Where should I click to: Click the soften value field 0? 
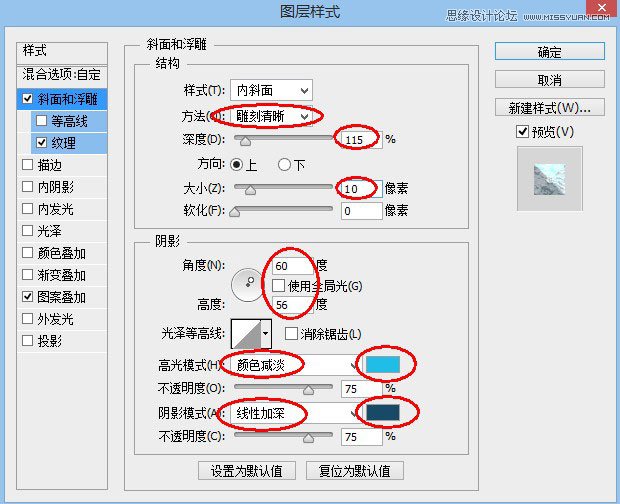click(x=361, y=211)
